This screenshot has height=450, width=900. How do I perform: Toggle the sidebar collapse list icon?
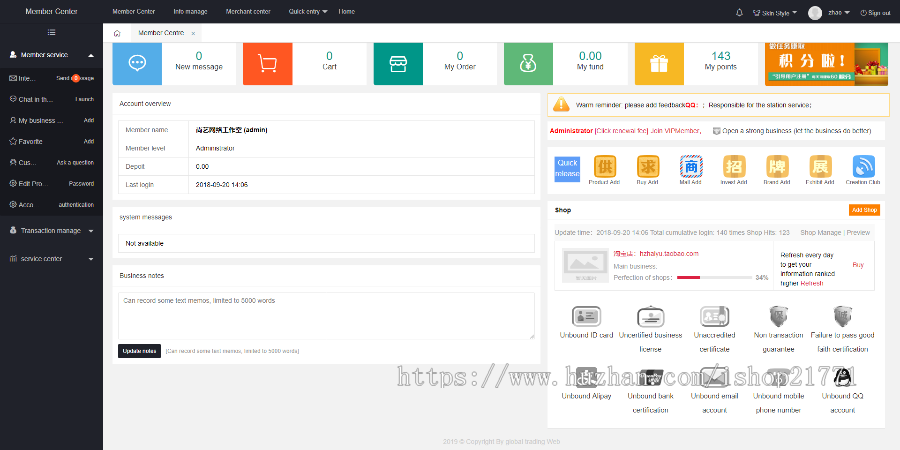tap(51, 33)
